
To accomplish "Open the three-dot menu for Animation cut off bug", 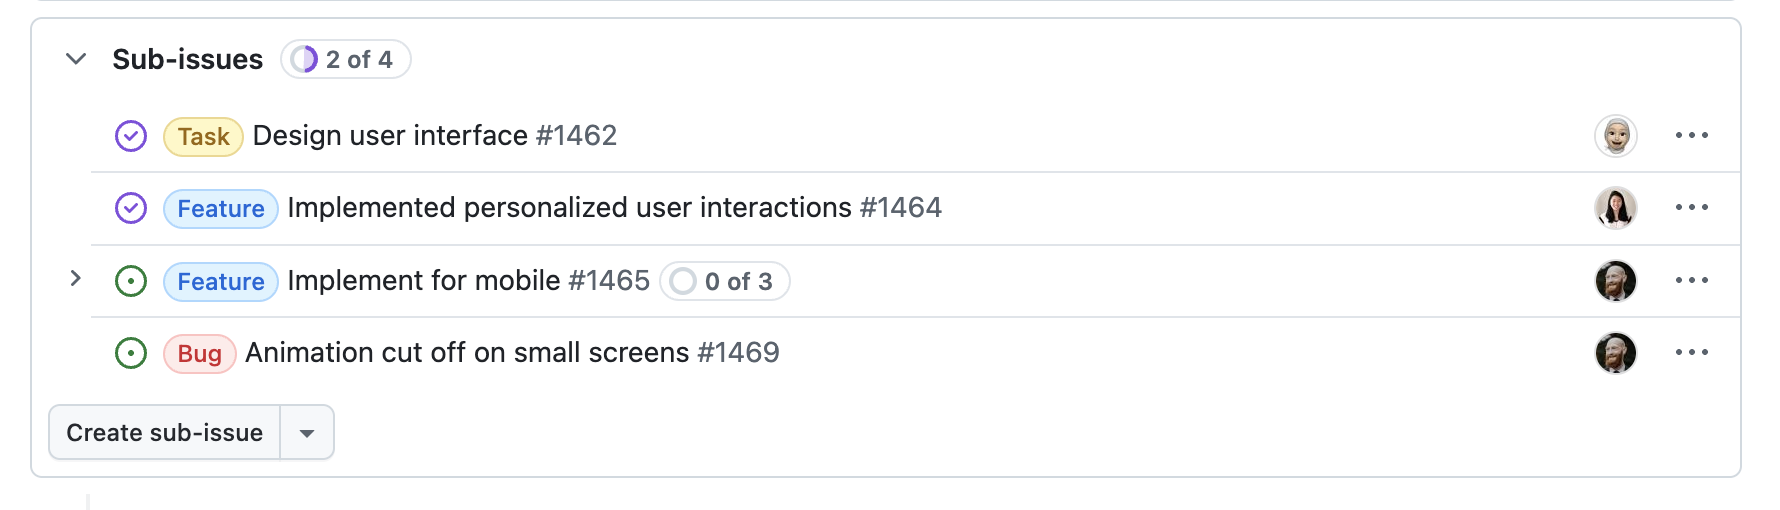I will [1691, 353].
